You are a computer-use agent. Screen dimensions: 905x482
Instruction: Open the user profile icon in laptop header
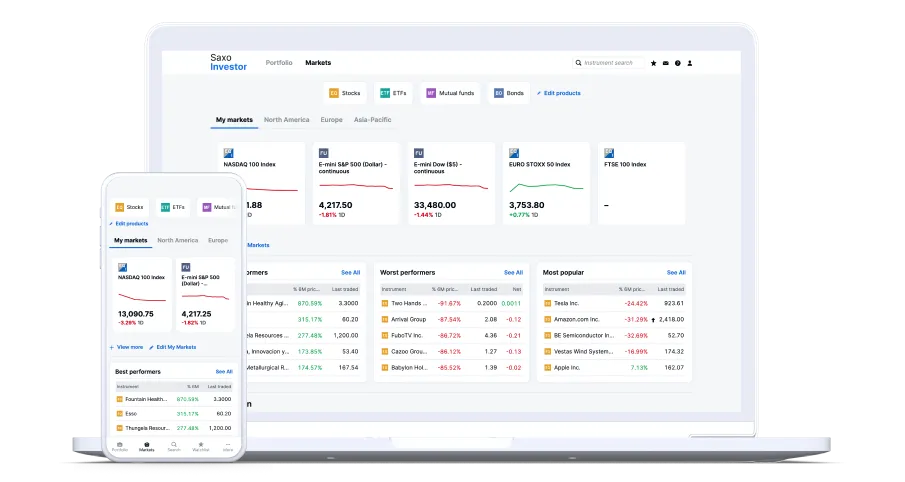pos(690,63)
